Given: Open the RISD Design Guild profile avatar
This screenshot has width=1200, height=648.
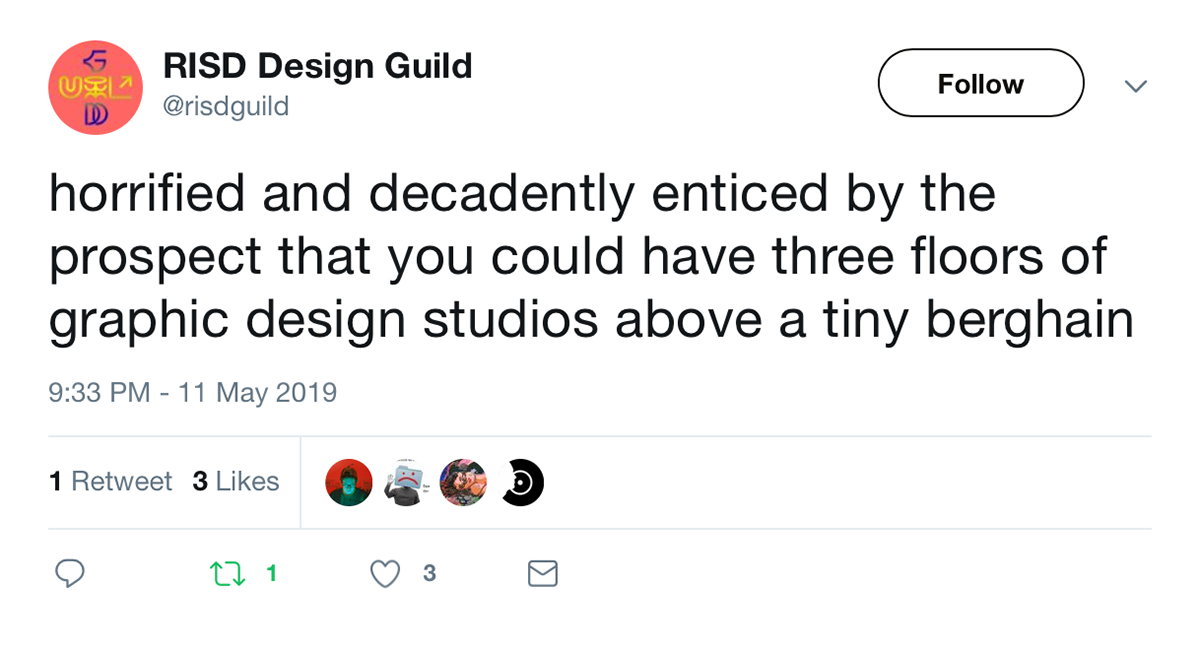Looking at the screenshot, I should pos(96,87).
